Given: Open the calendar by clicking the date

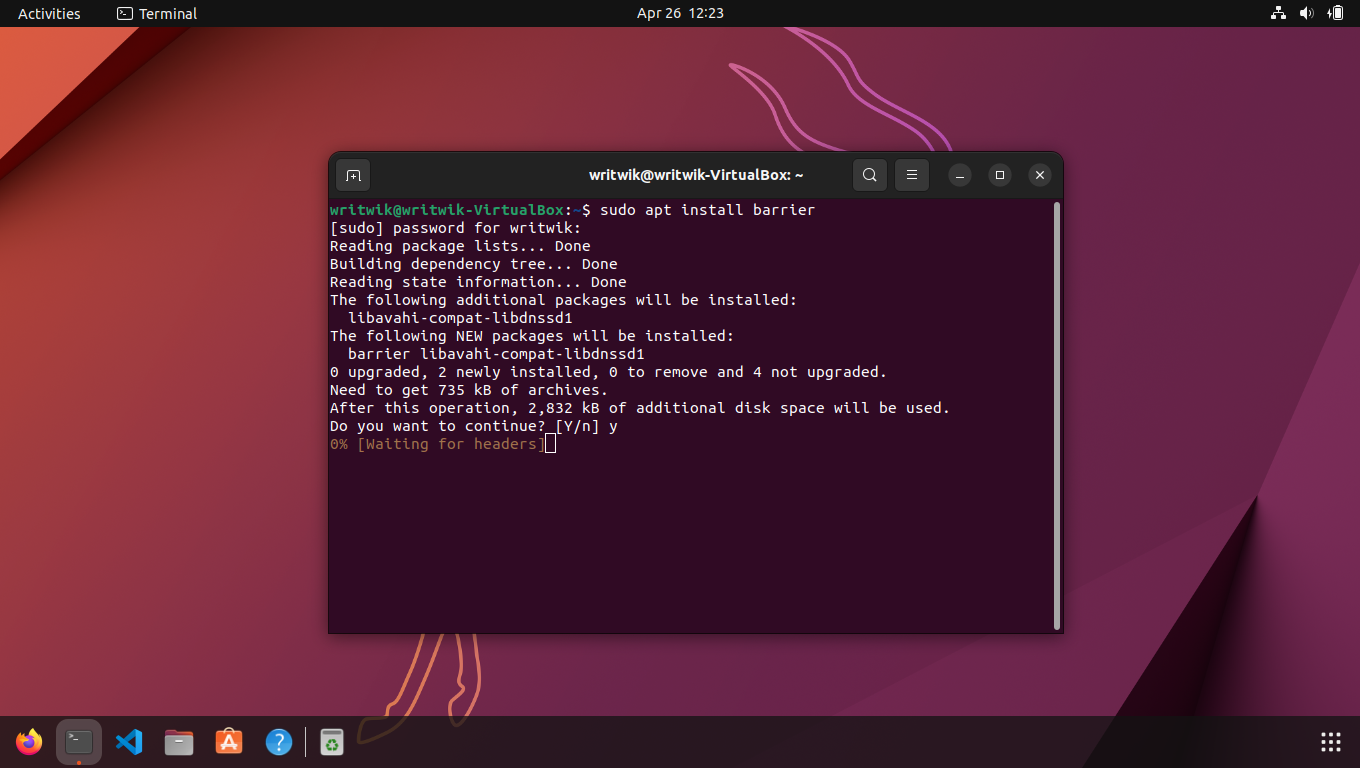Looking at the screenshot, I should [x=680, y=13].
